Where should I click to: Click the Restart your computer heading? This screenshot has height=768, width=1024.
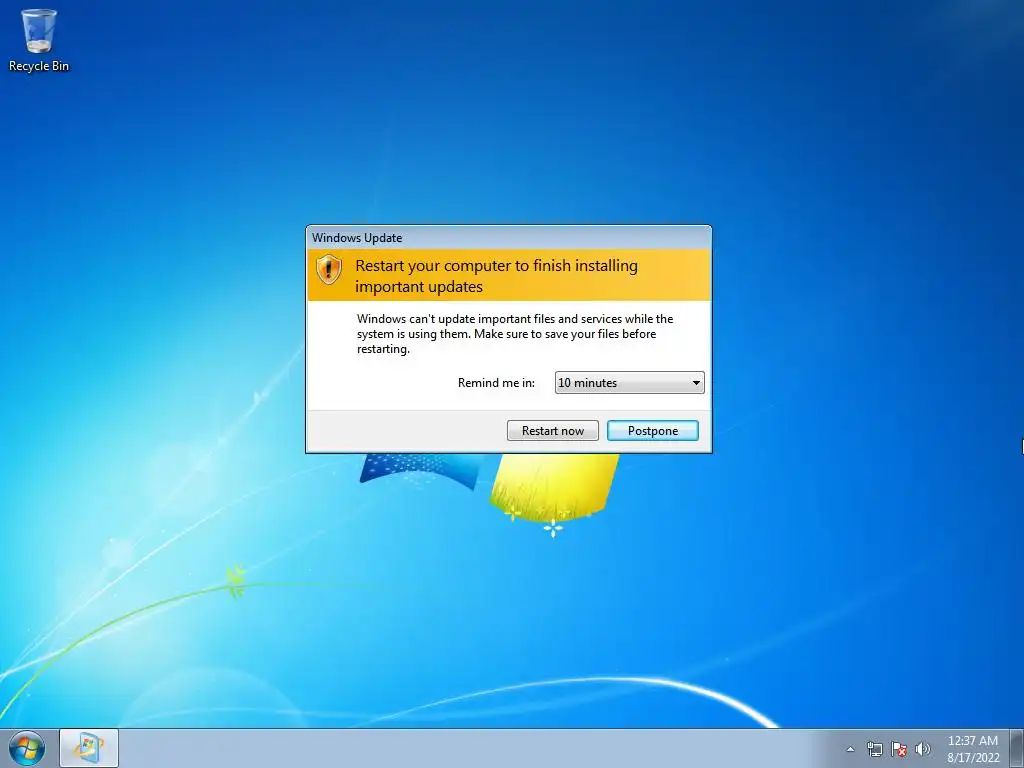pos(496,276)
